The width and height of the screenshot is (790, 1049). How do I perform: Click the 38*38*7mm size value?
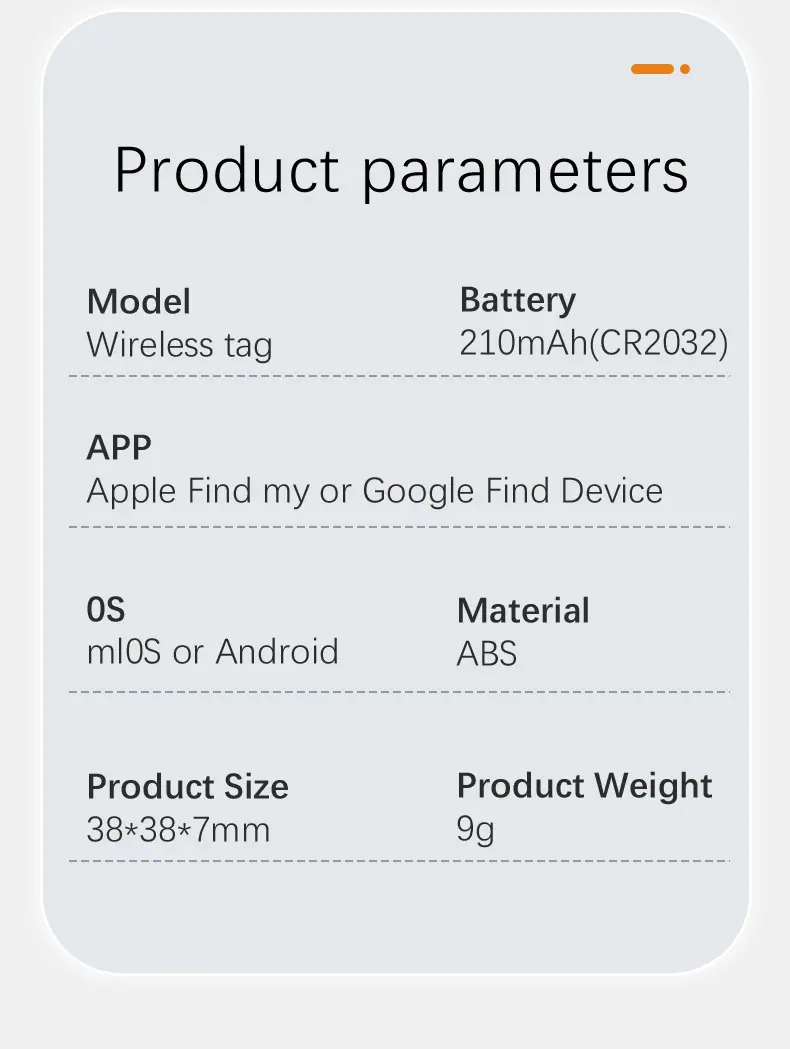178,830
